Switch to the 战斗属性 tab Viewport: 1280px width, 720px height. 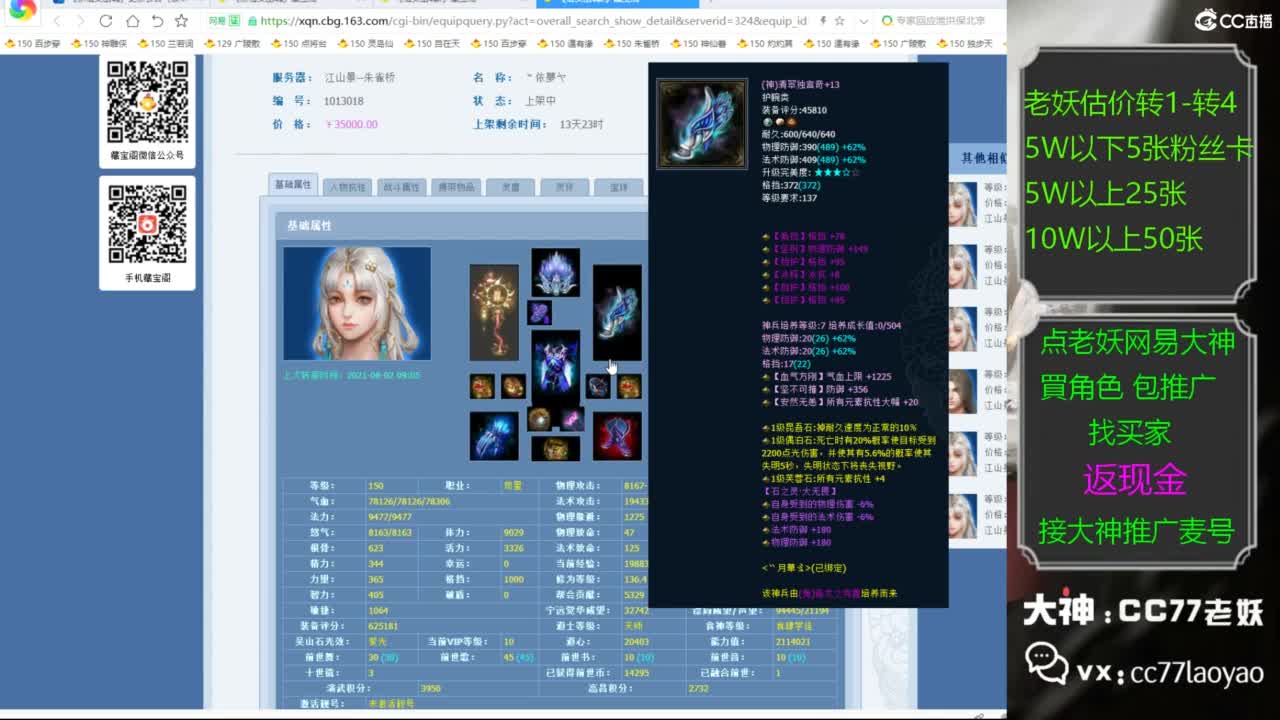(x=402, y=187)
